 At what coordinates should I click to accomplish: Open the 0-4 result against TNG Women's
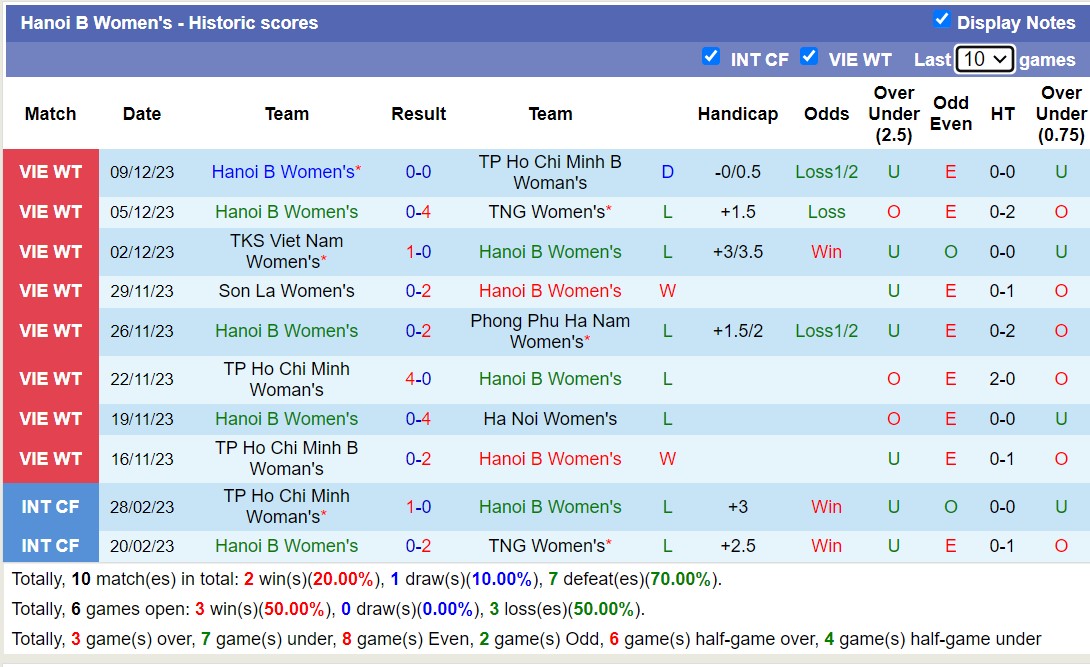click(x=418, y=212)
